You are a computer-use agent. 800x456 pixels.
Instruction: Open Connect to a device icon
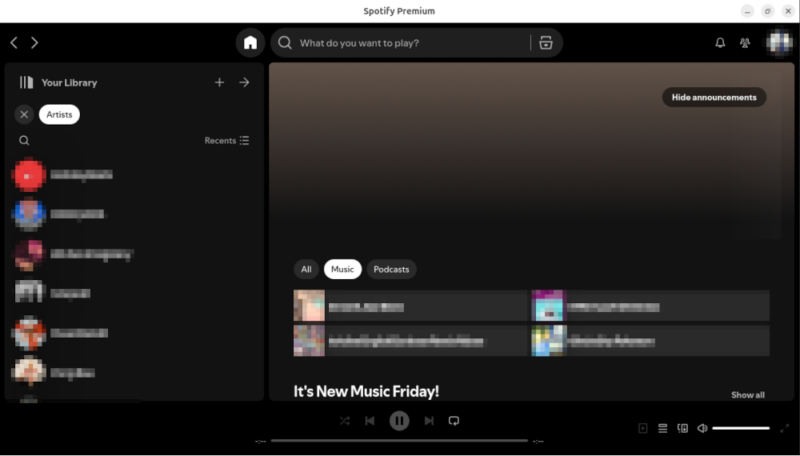683,428
